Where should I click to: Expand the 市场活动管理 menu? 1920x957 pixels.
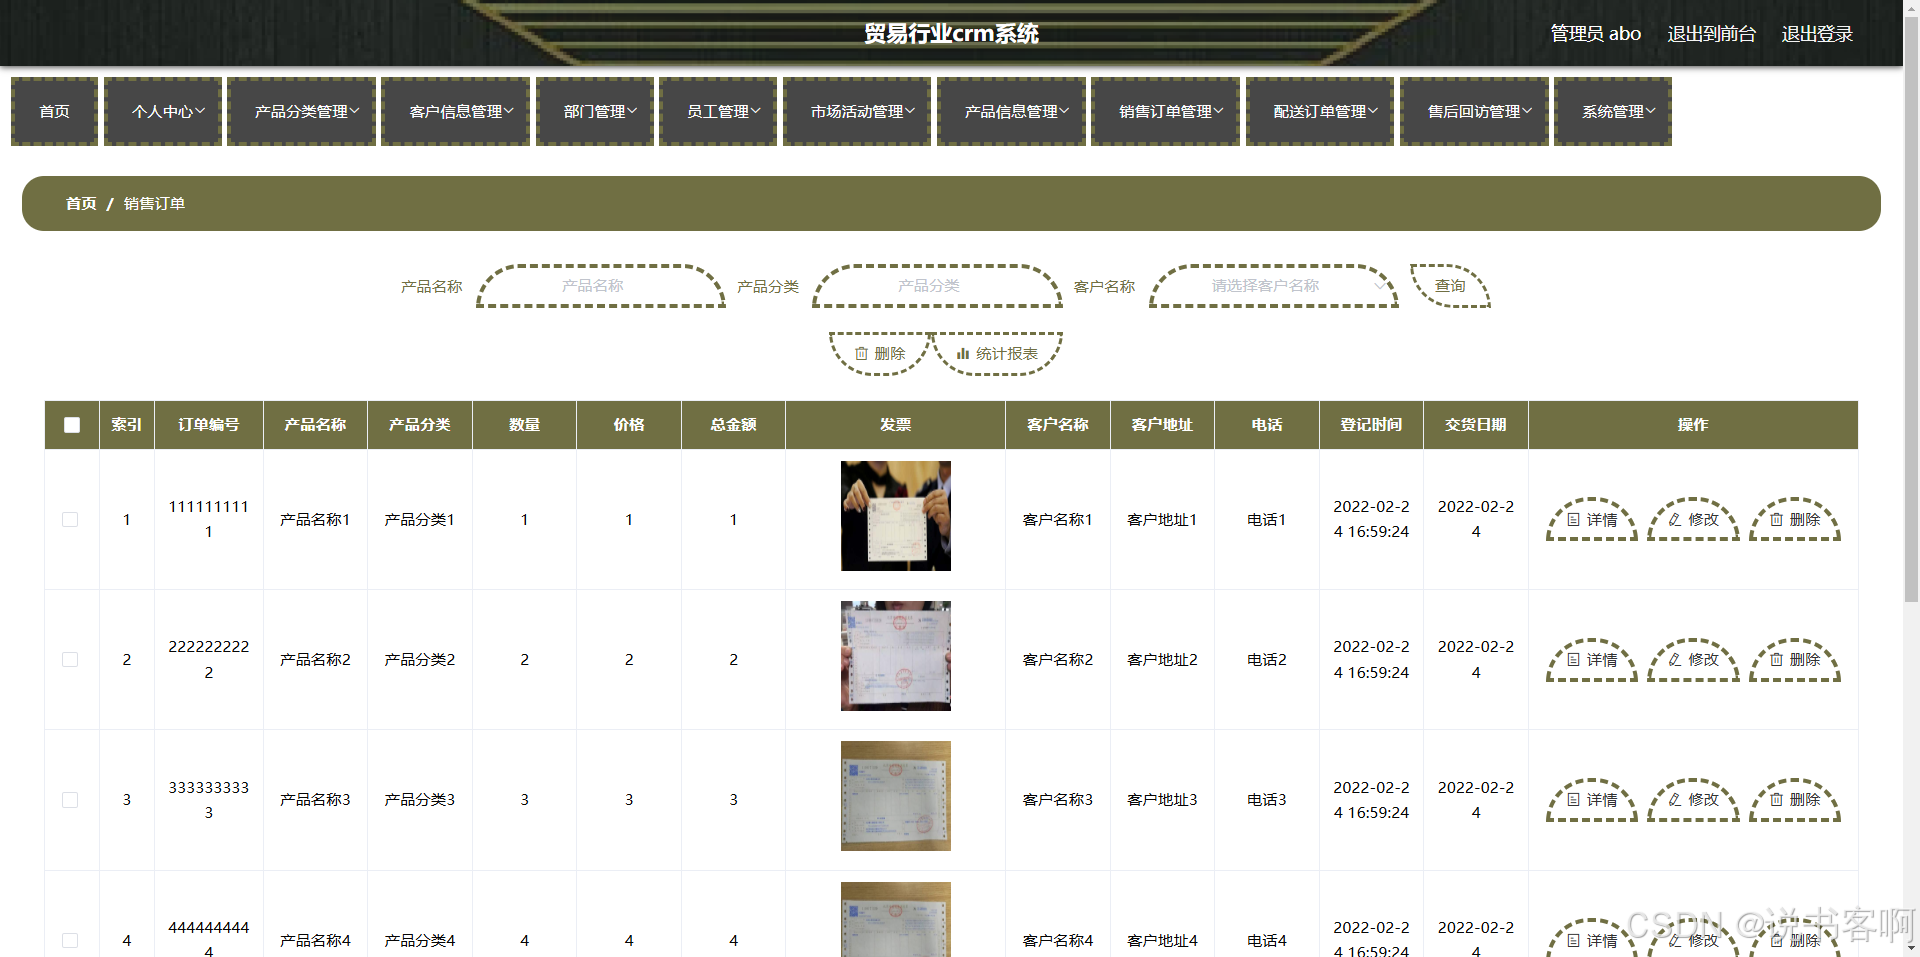(857, 112)
